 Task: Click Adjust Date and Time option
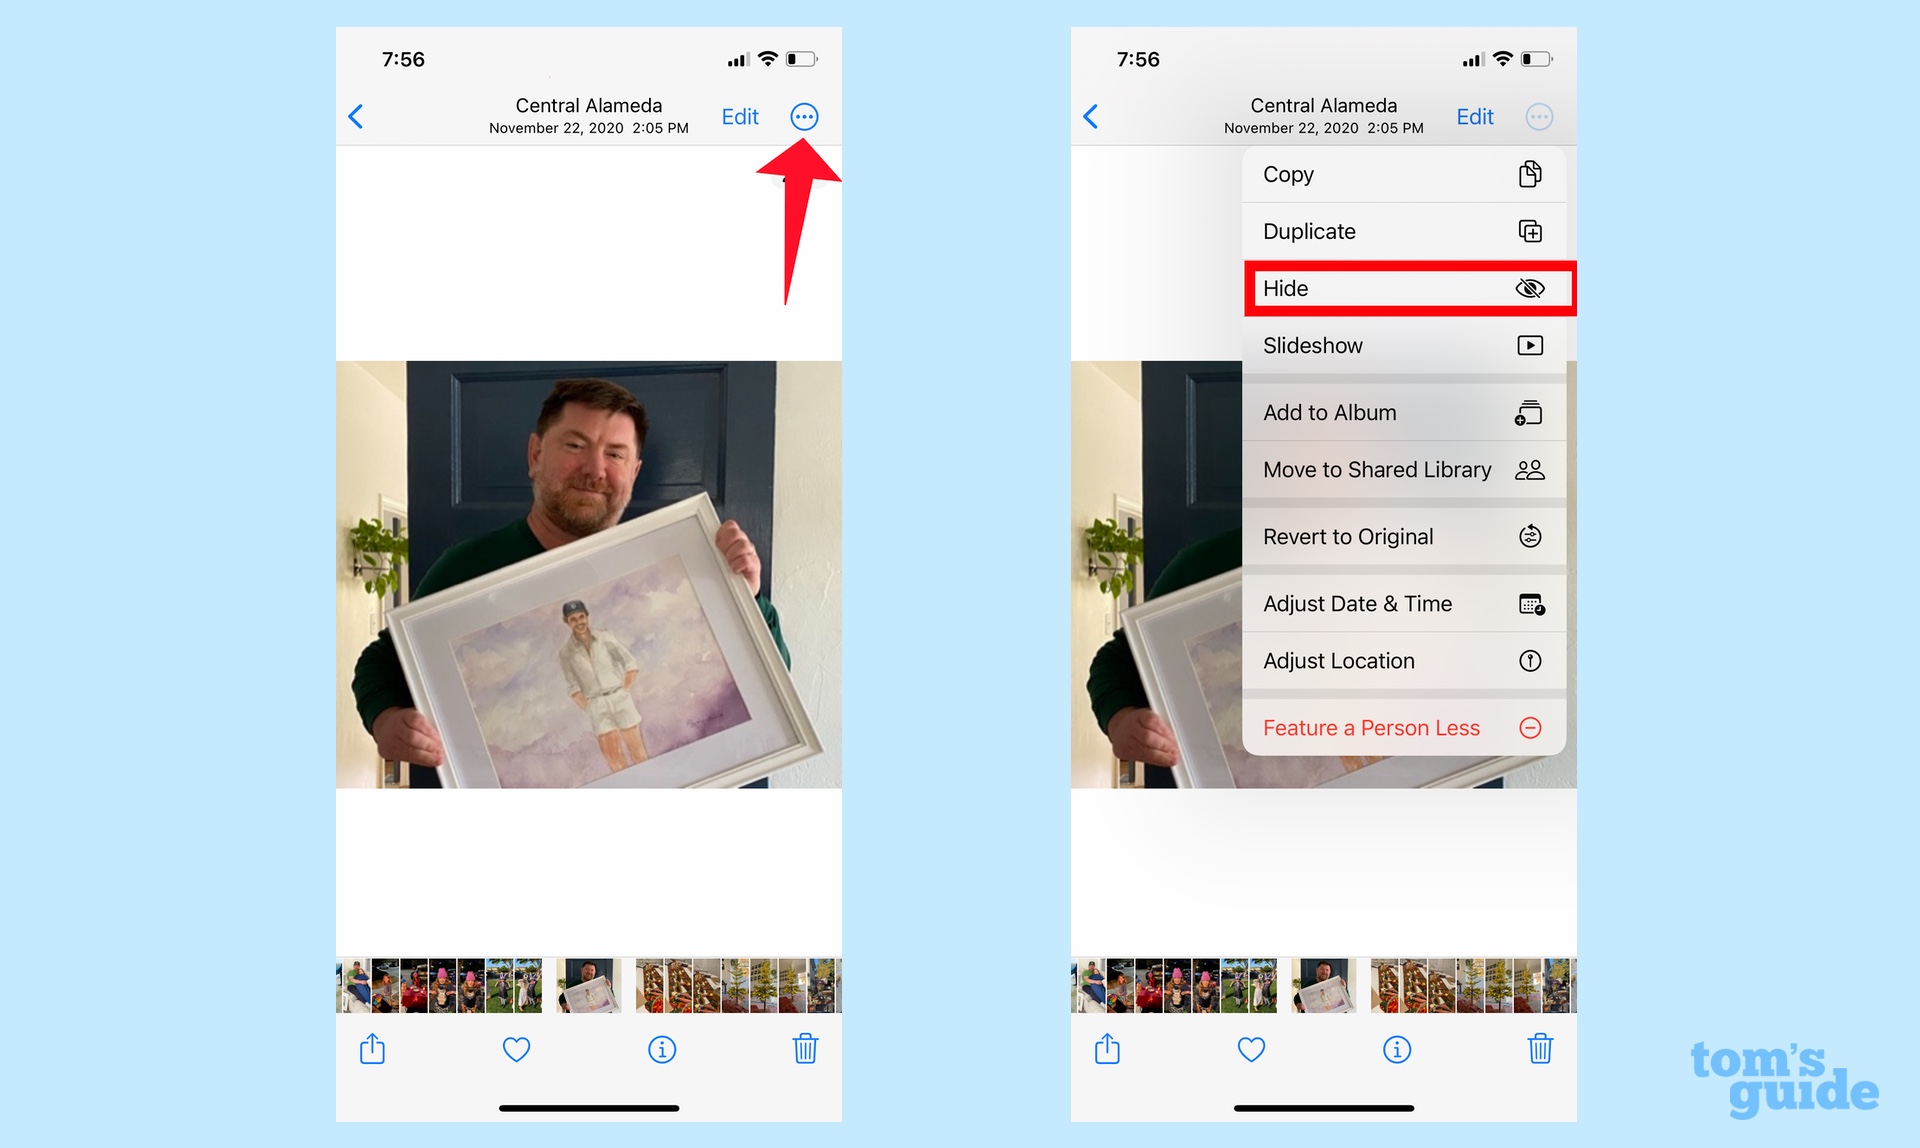click(x=1399, y=603)
